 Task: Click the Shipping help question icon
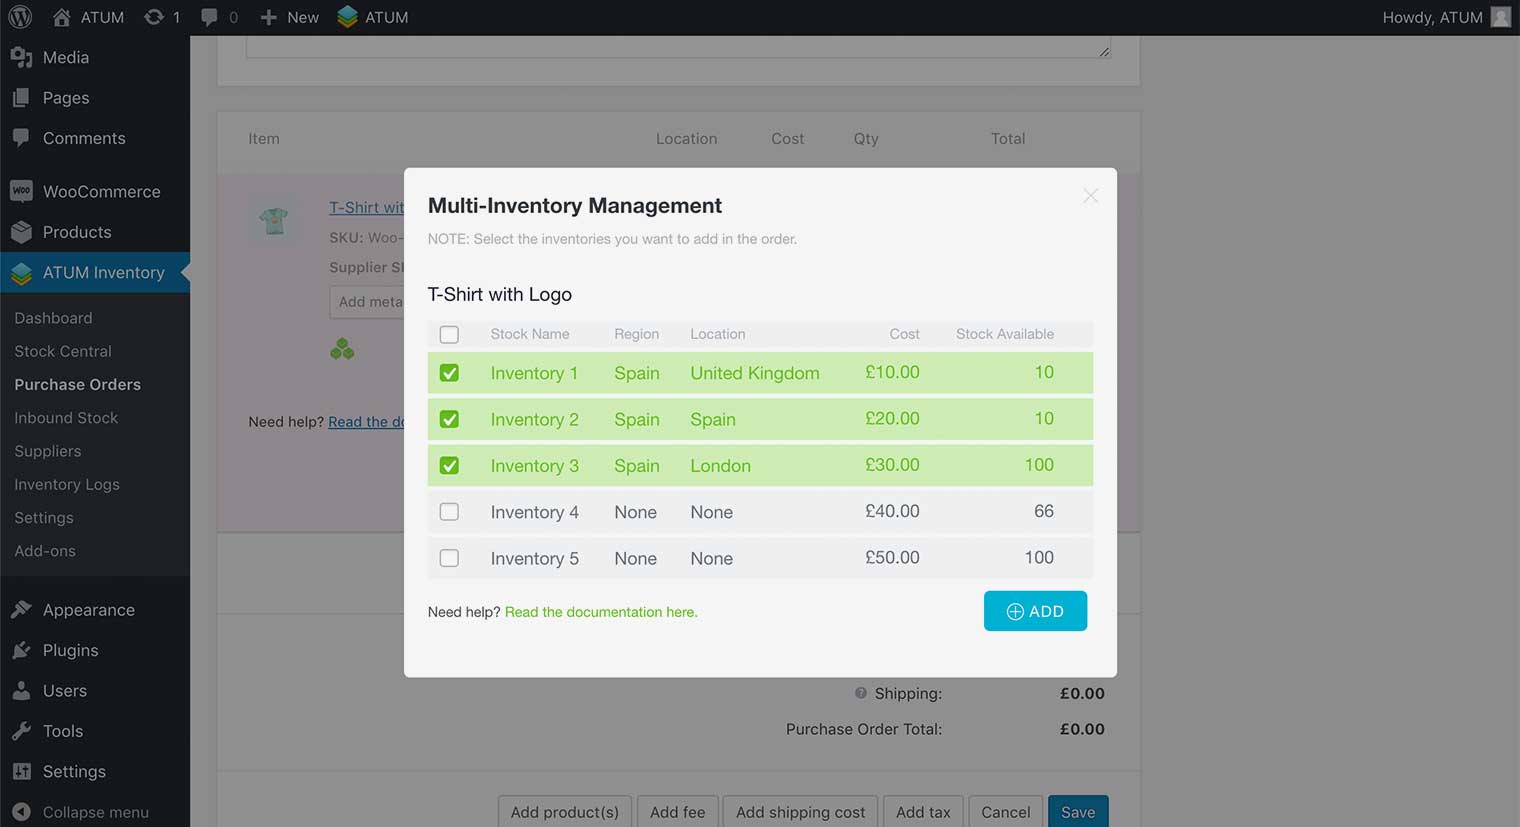[x=860, y=693]
